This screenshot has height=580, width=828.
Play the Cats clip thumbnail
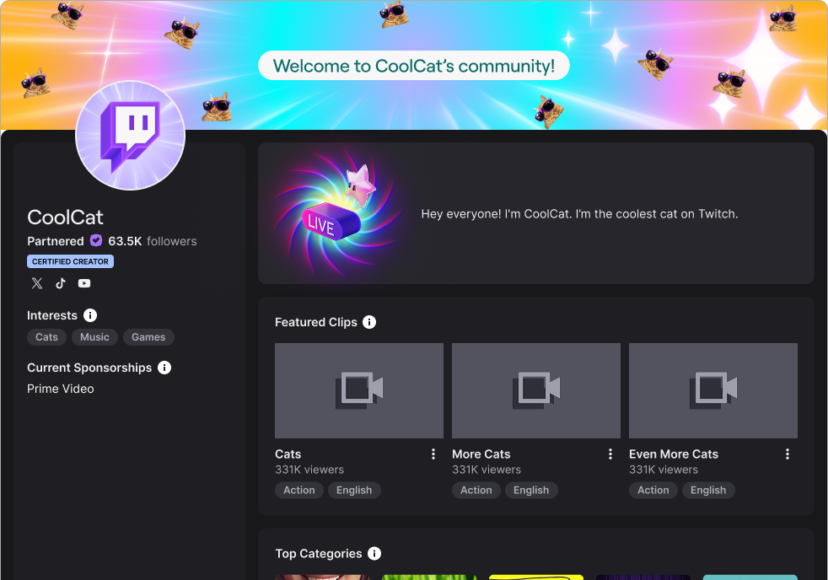point(359,390)
